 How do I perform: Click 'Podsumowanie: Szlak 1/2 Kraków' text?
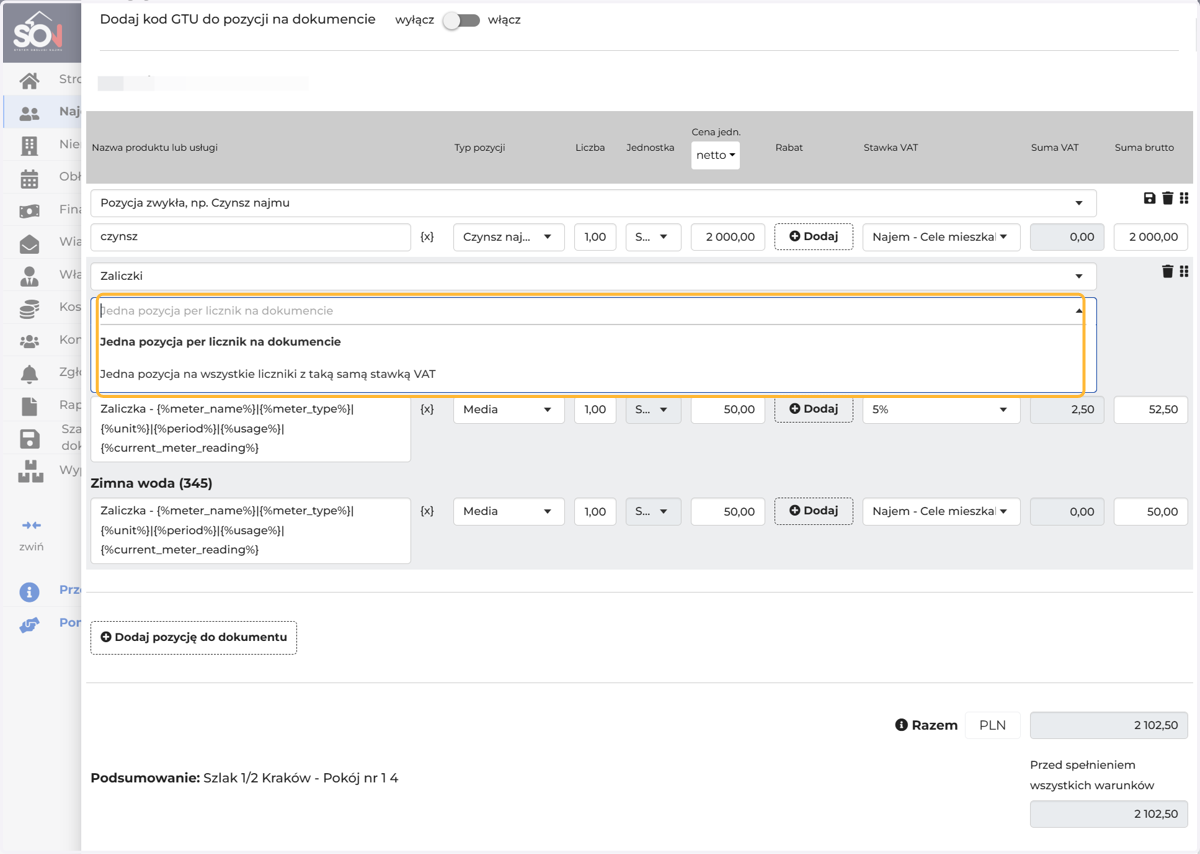coord(244,778)
